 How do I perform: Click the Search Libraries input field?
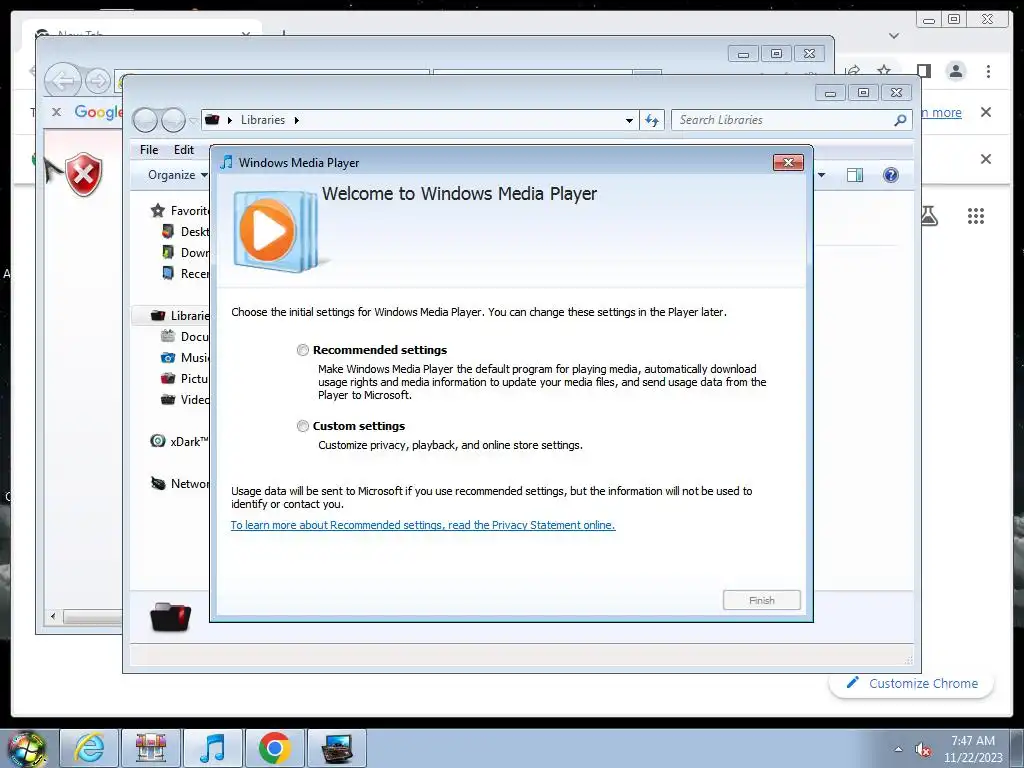tap(782, 120)
